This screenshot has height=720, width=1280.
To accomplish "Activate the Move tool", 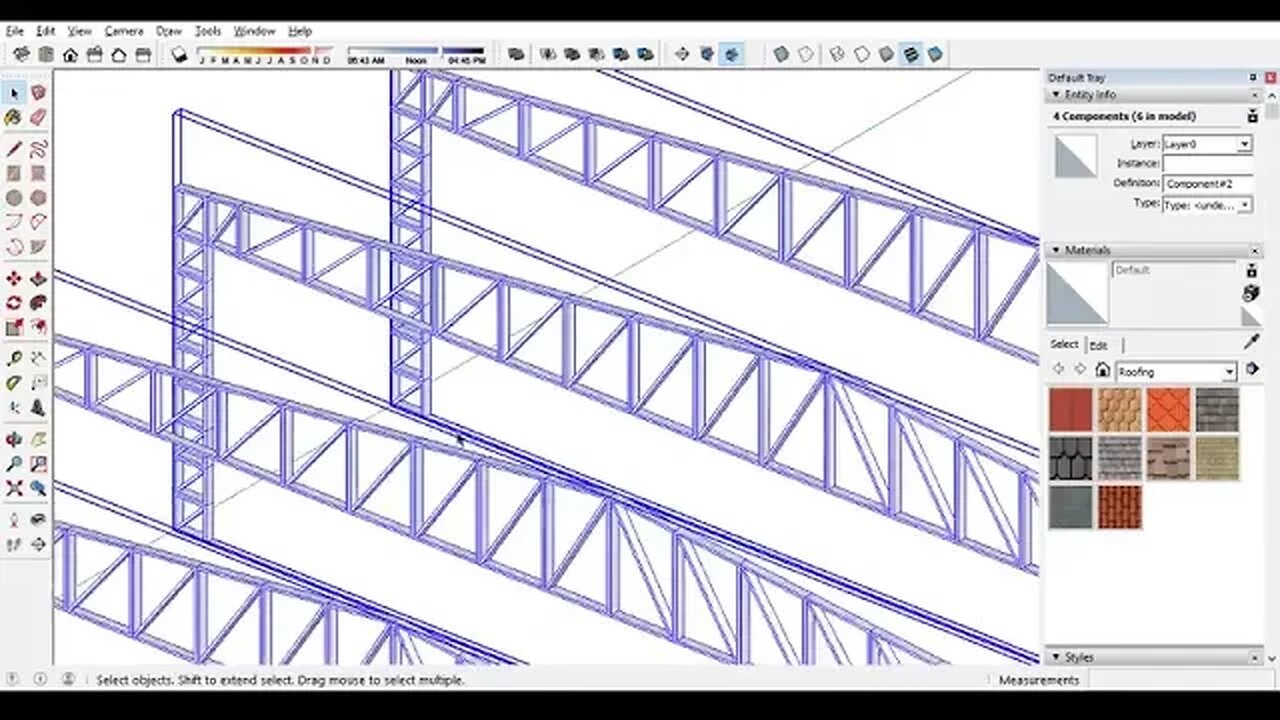I will [x=14, y=278].
